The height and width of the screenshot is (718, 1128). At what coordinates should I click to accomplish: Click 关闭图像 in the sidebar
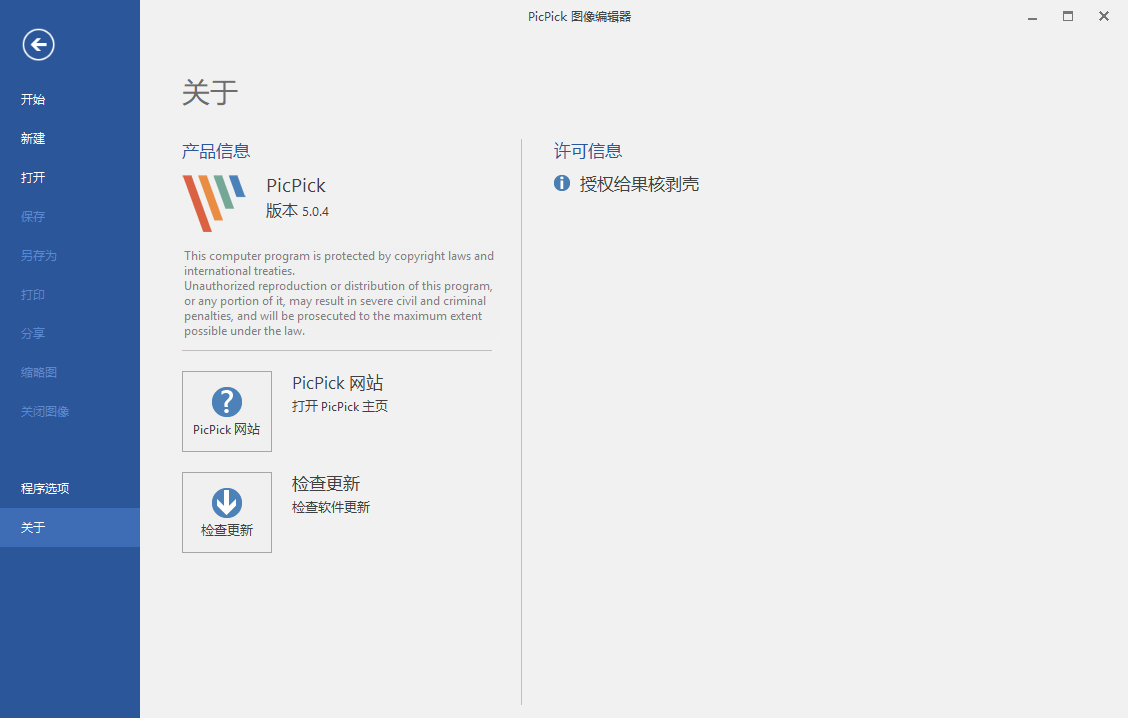coord(45,412)
